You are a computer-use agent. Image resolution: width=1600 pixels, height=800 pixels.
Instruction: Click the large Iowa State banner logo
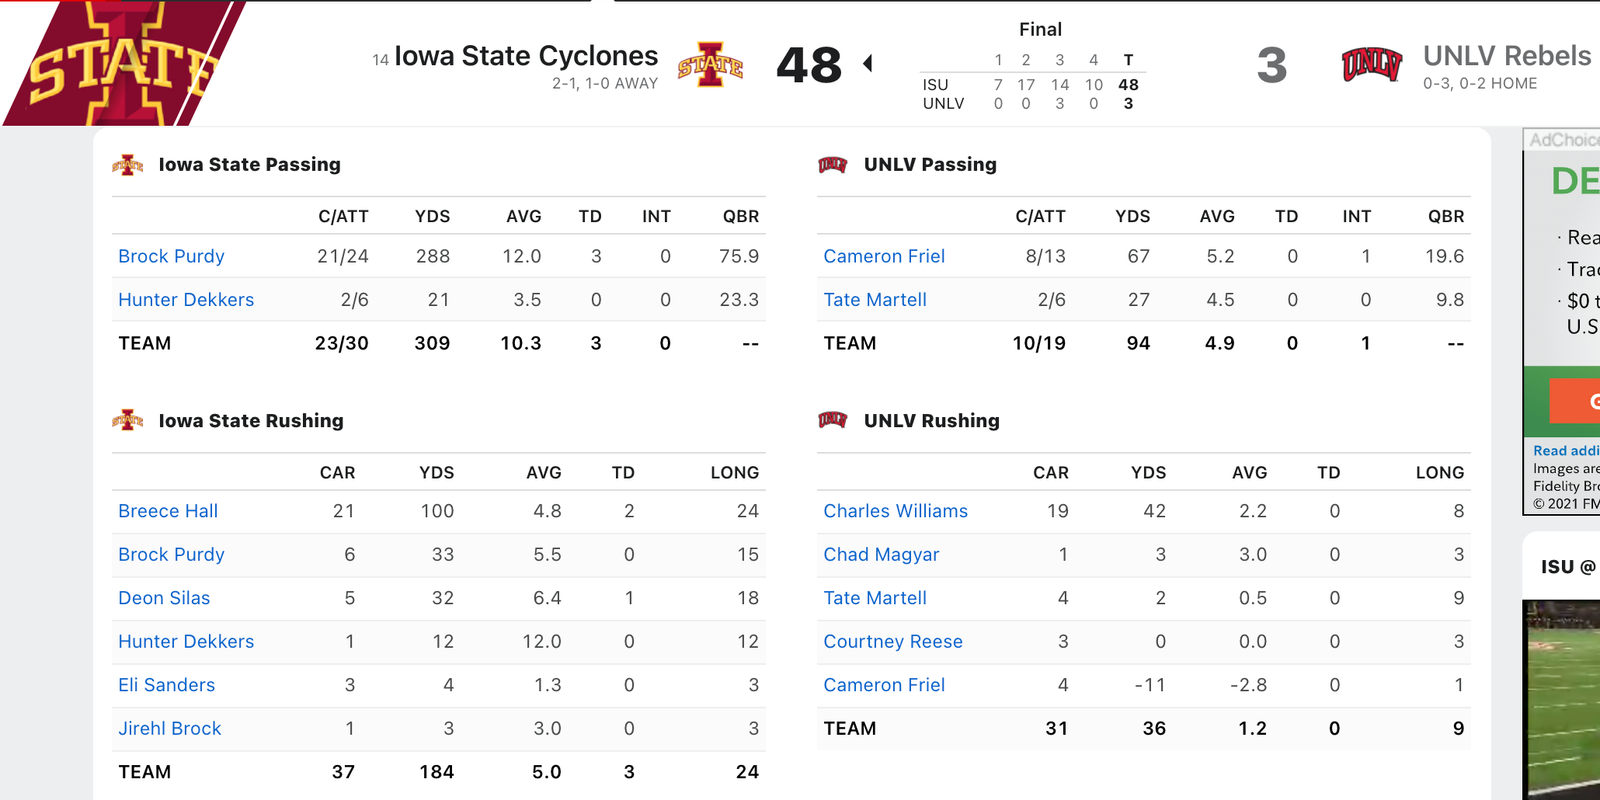tap(125, 63)
